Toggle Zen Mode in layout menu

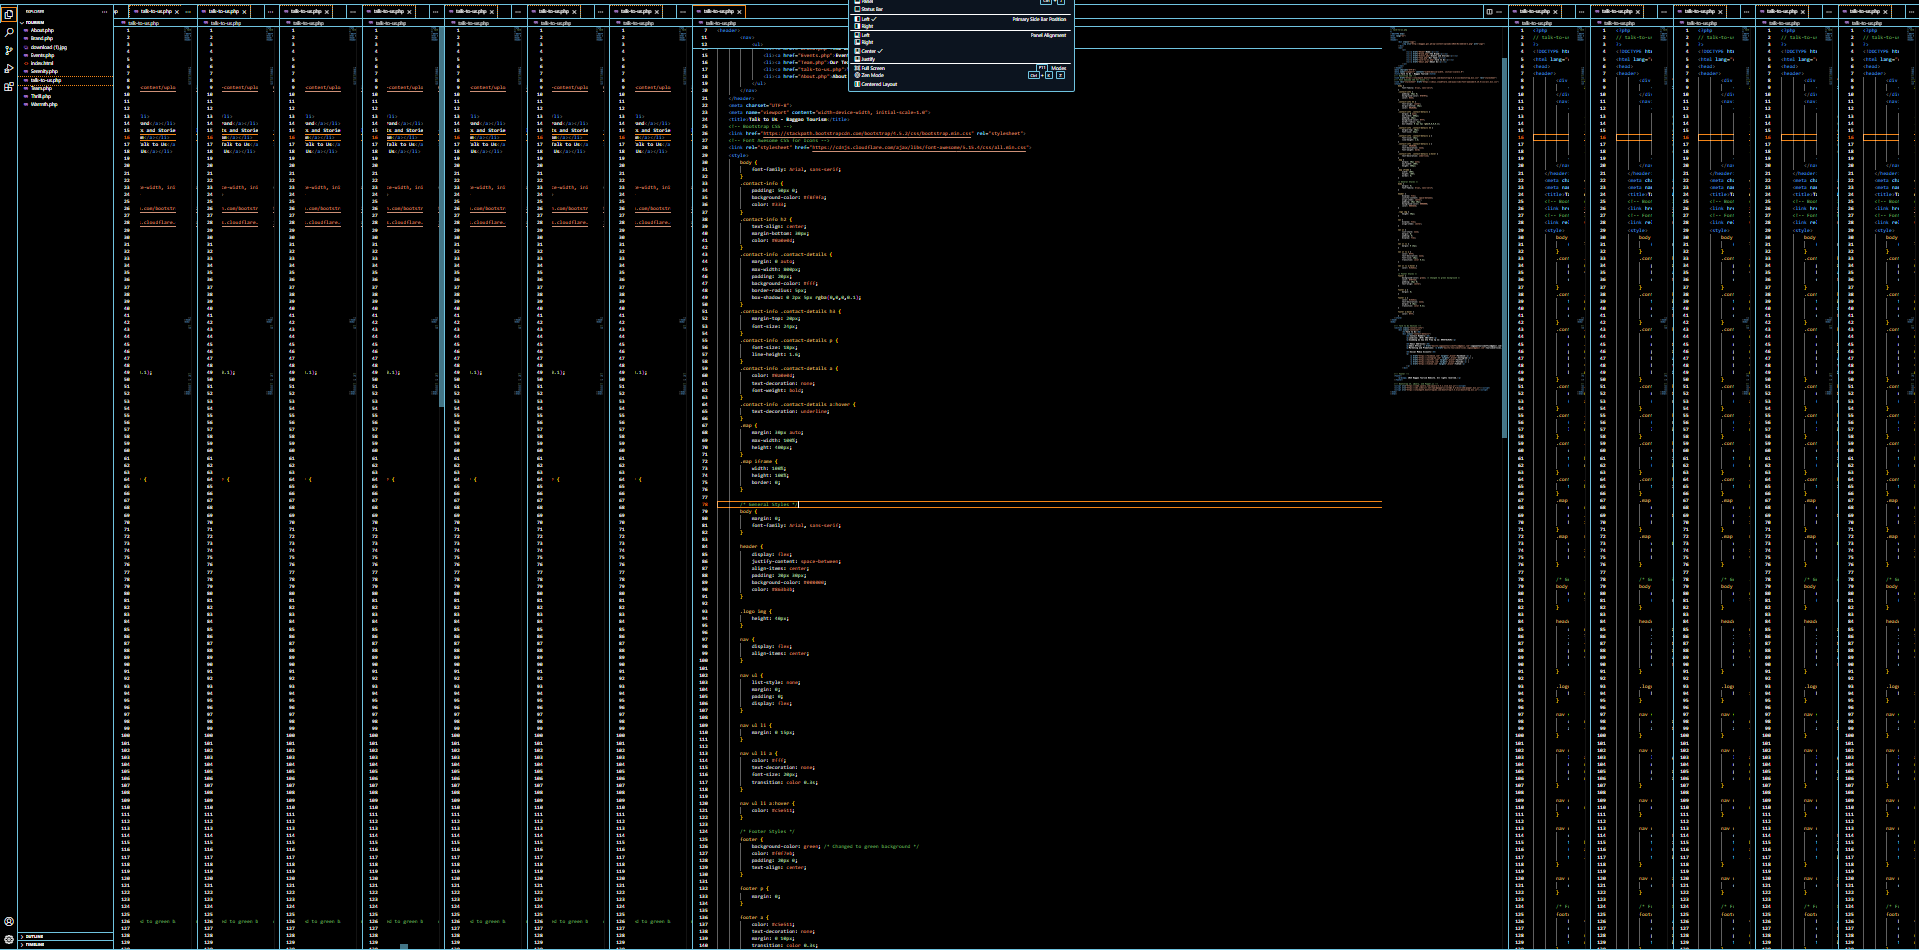point(960,75)
